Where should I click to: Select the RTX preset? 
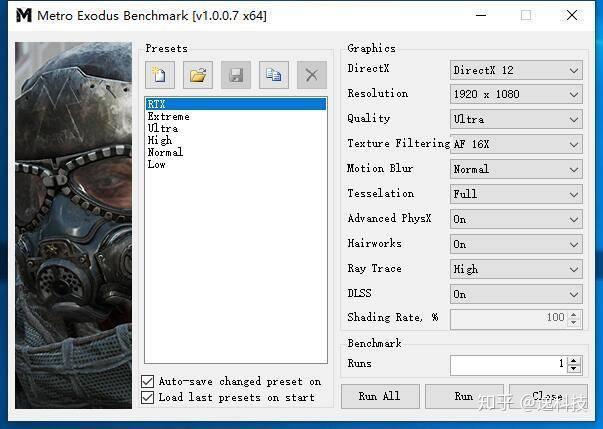pyautogui.click(x=236, y=104)
